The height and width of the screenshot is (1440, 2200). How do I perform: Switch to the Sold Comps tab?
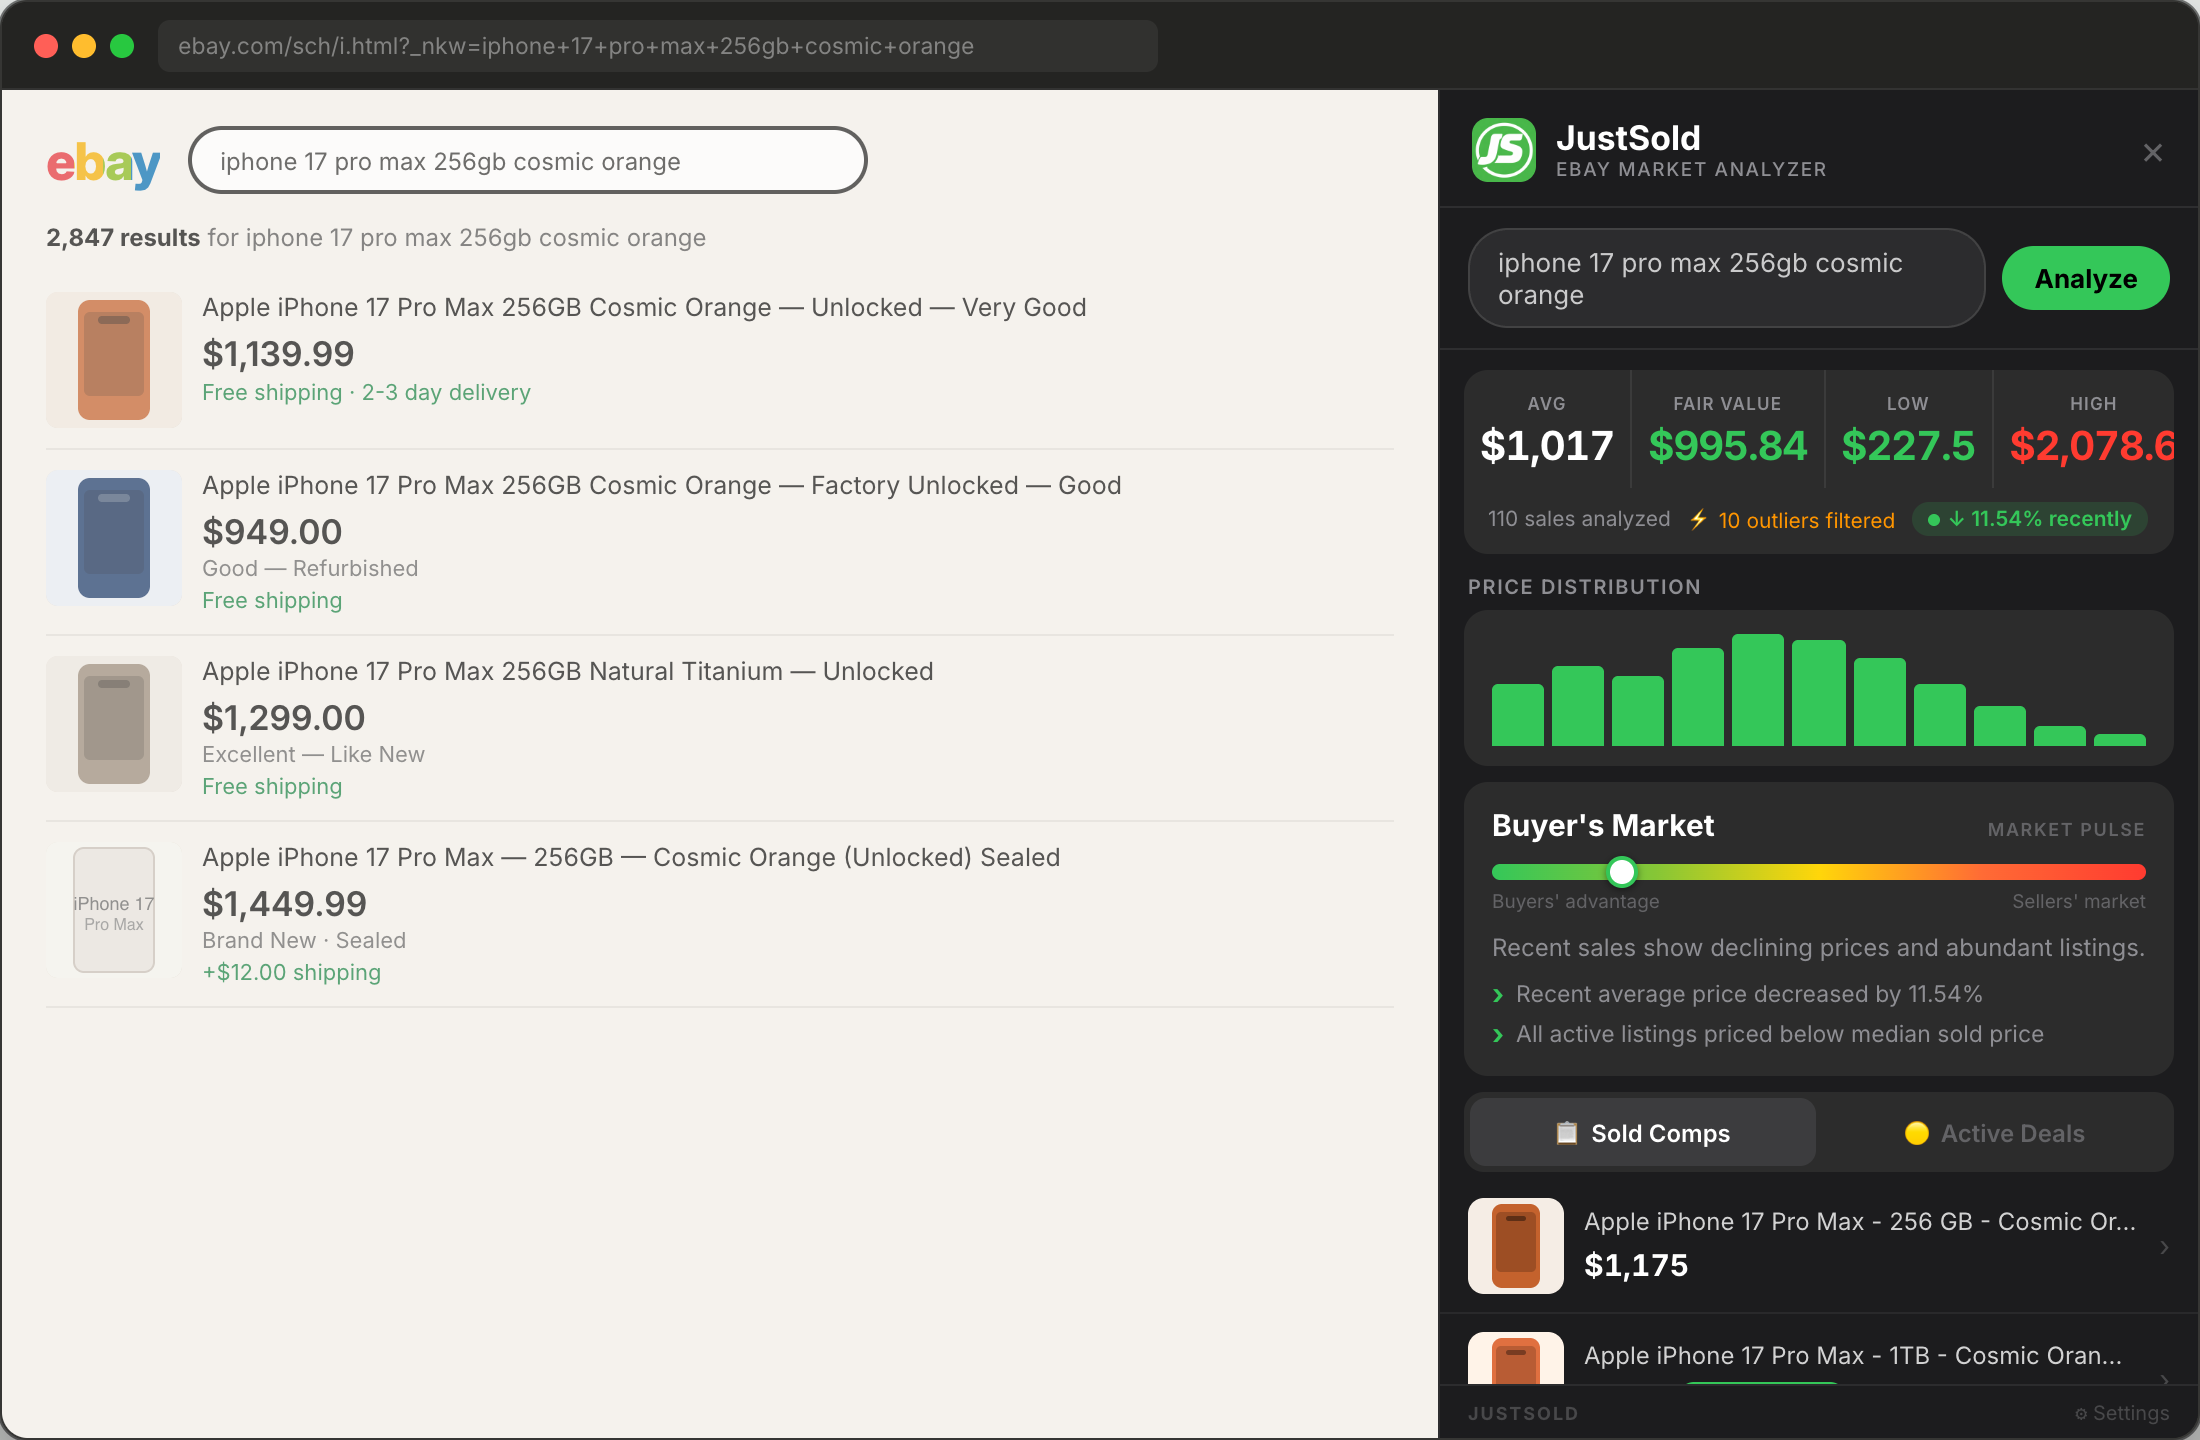coord(1640,1133)
